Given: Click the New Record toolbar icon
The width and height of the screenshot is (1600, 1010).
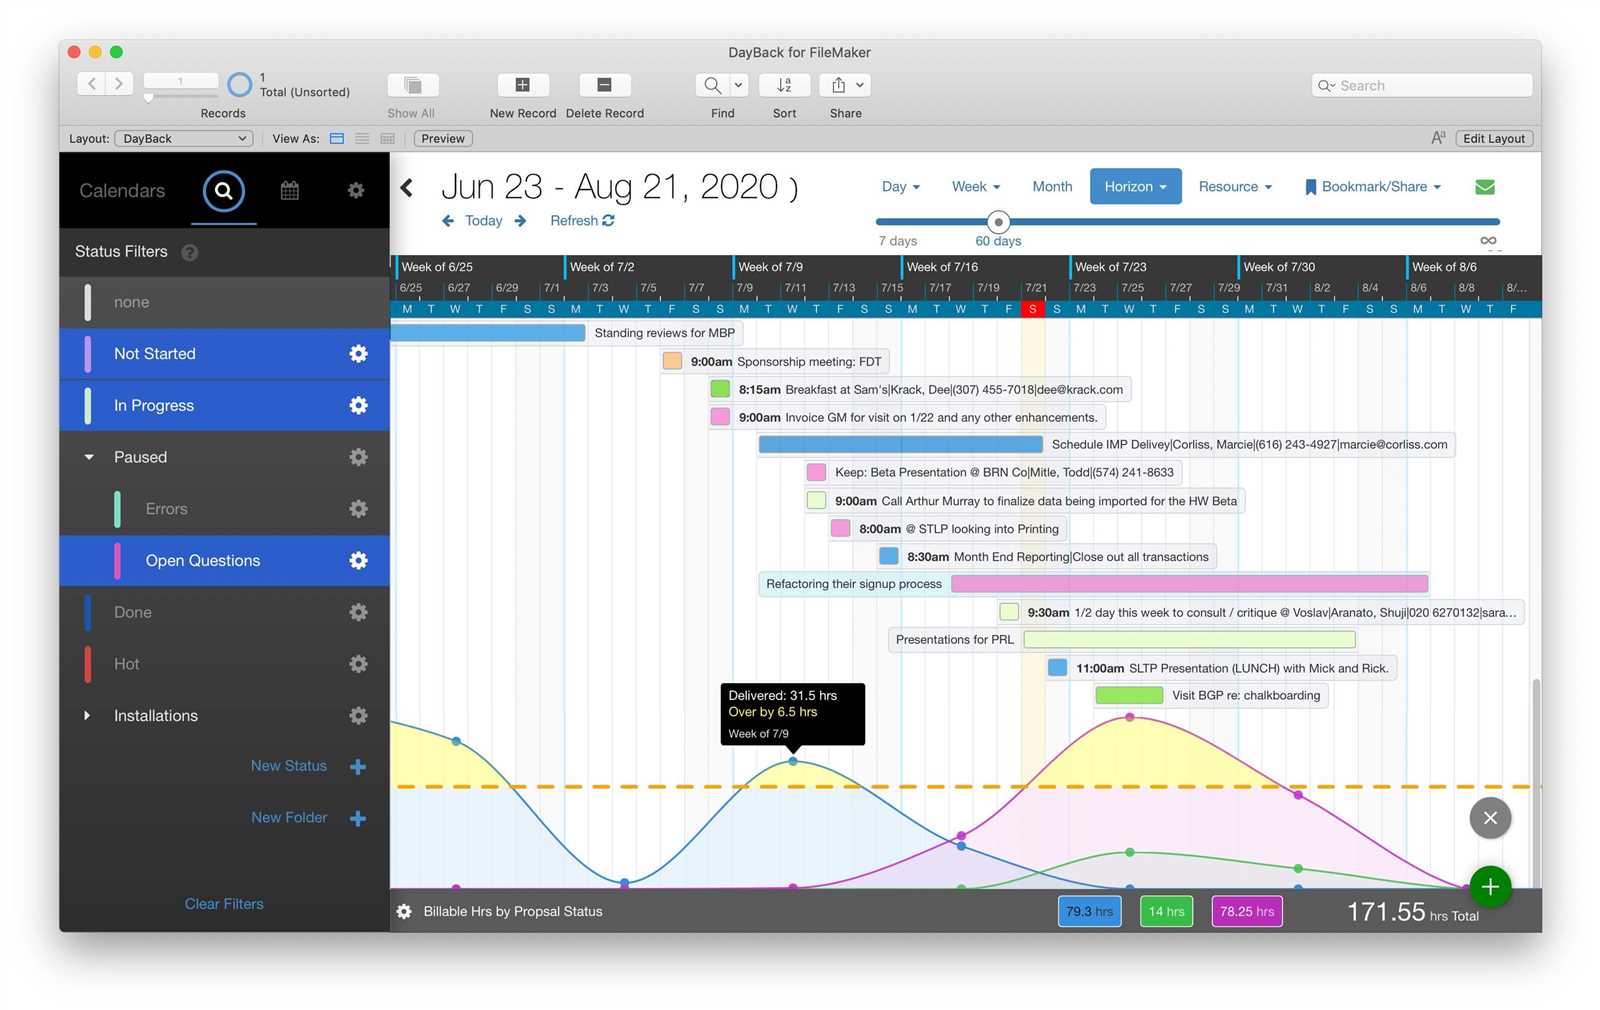Looking at the screenshot, I should 522,85.
